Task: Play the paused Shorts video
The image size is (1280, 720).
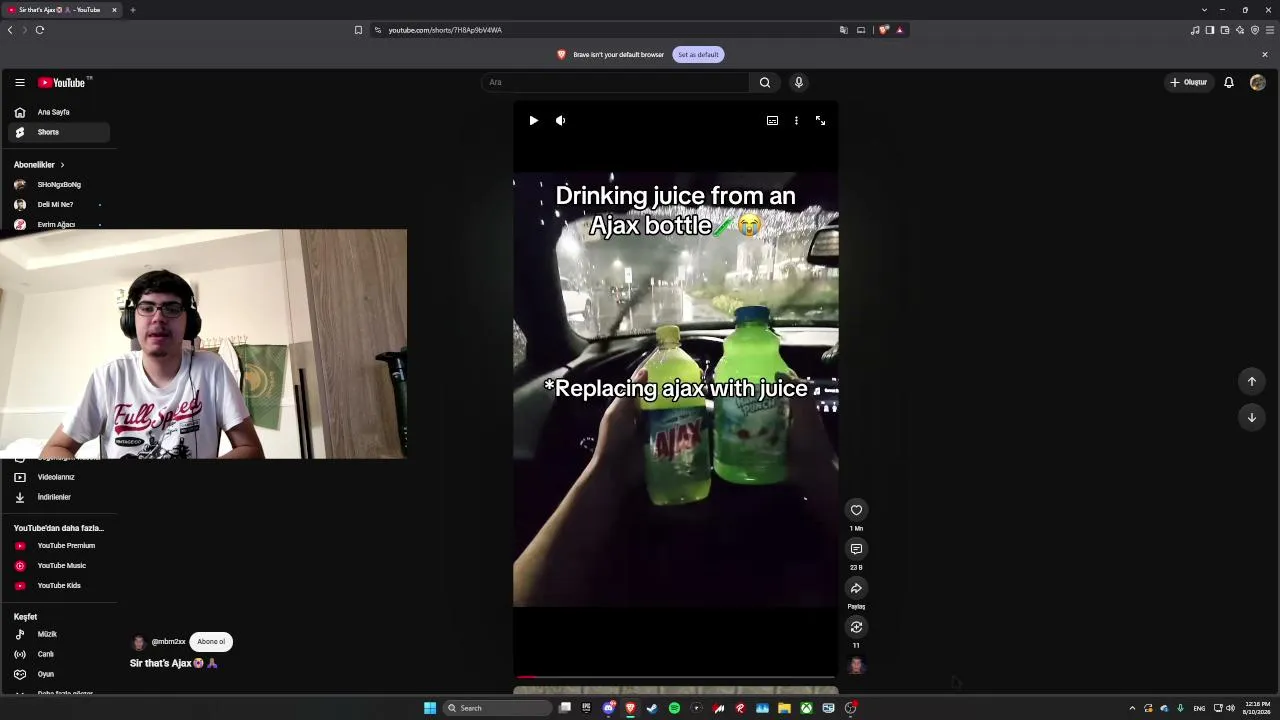Action: point(533,120)
